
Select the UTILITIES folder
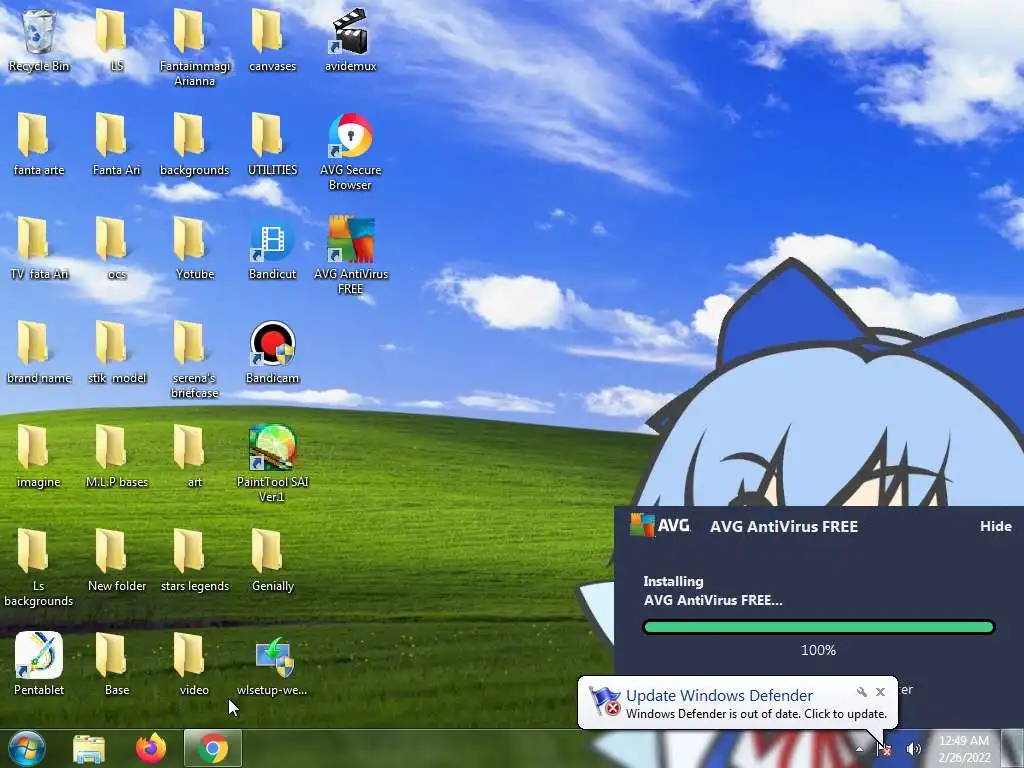(272, 144)
